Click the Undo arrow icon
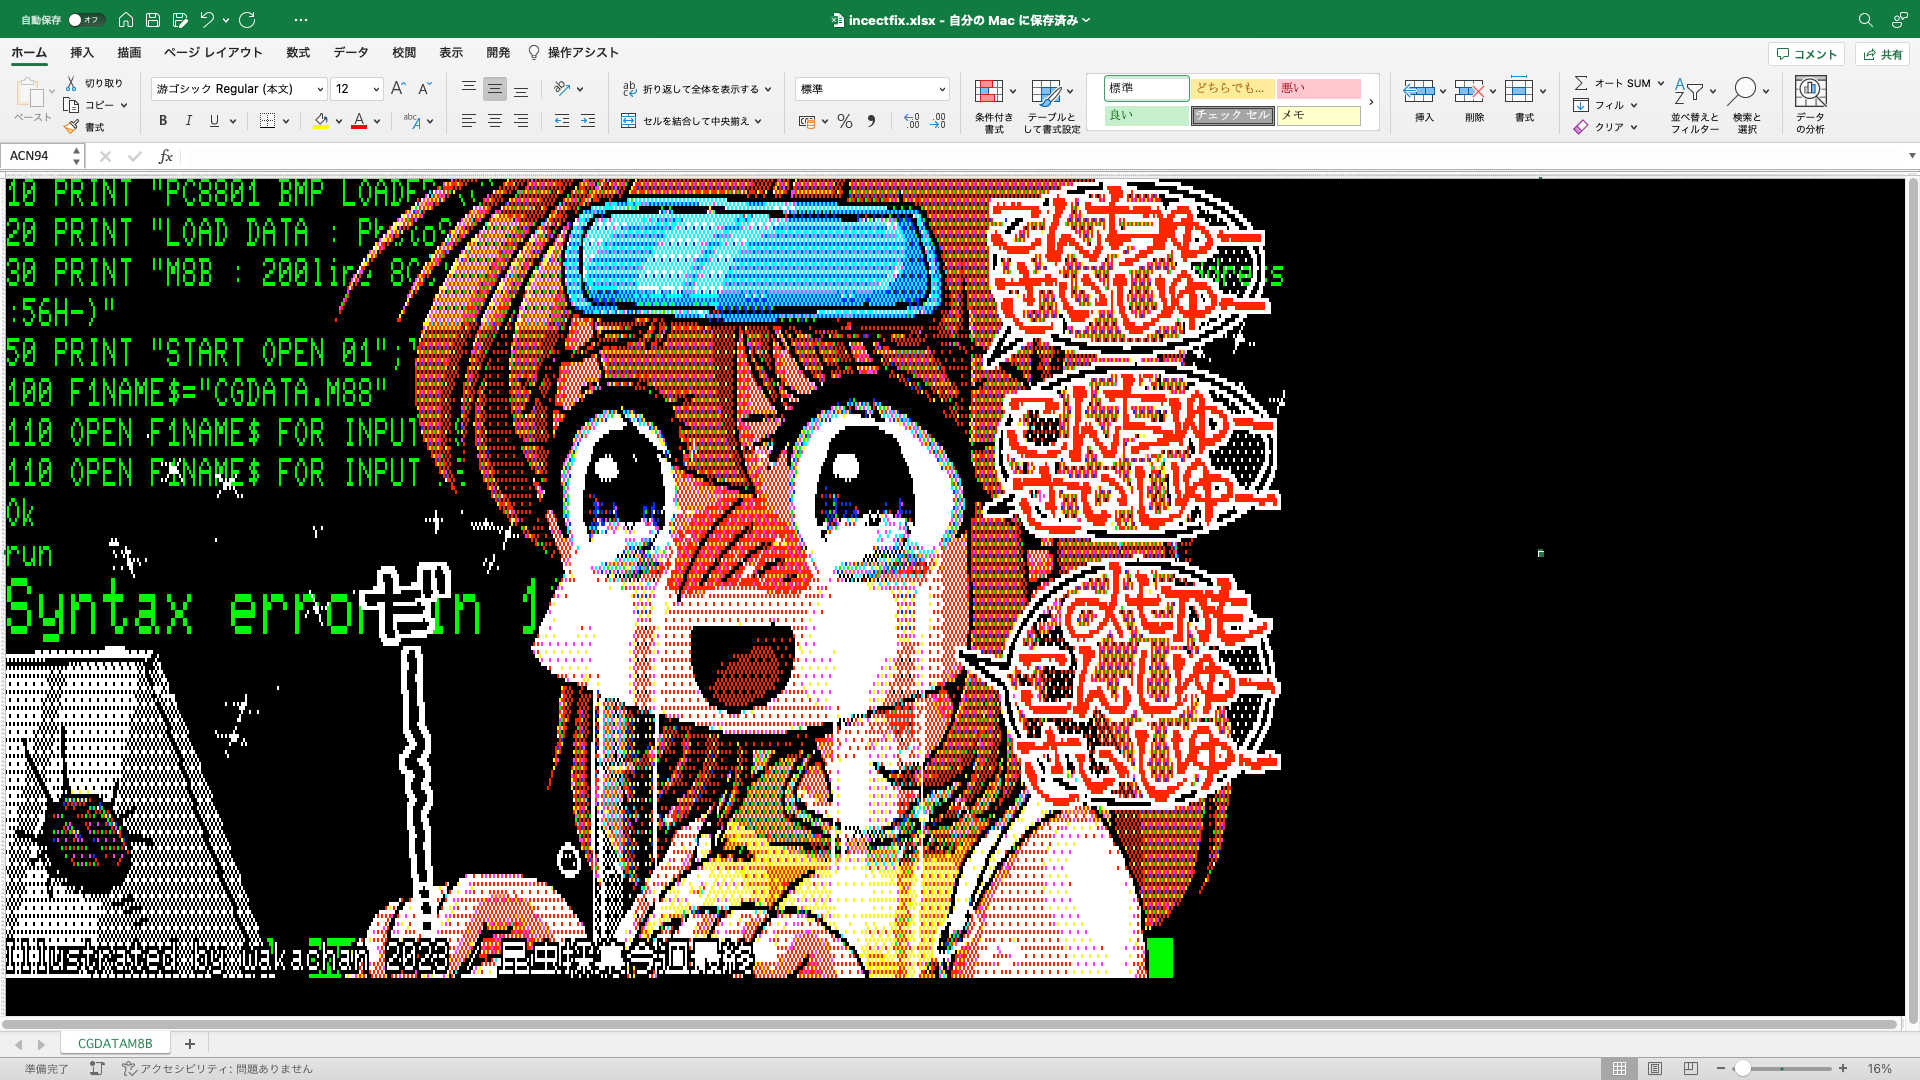 pyautogui.click(x=207, y=19)
